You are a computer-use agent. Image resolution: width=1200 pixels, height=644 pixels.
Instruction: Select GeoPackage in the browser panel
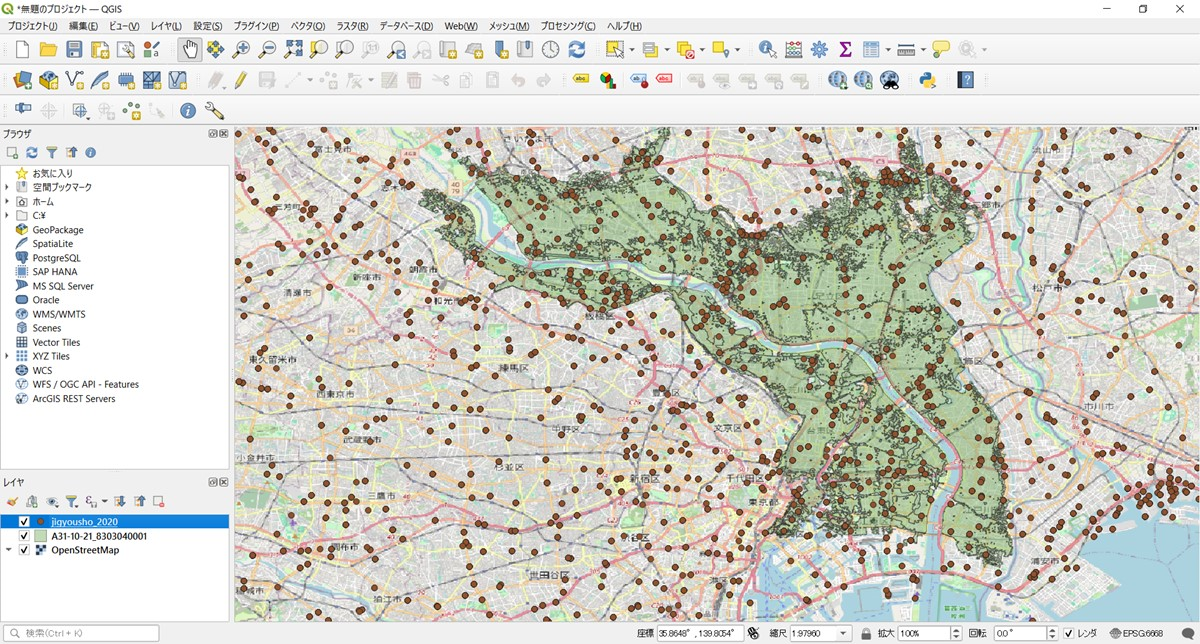point(58,230)
